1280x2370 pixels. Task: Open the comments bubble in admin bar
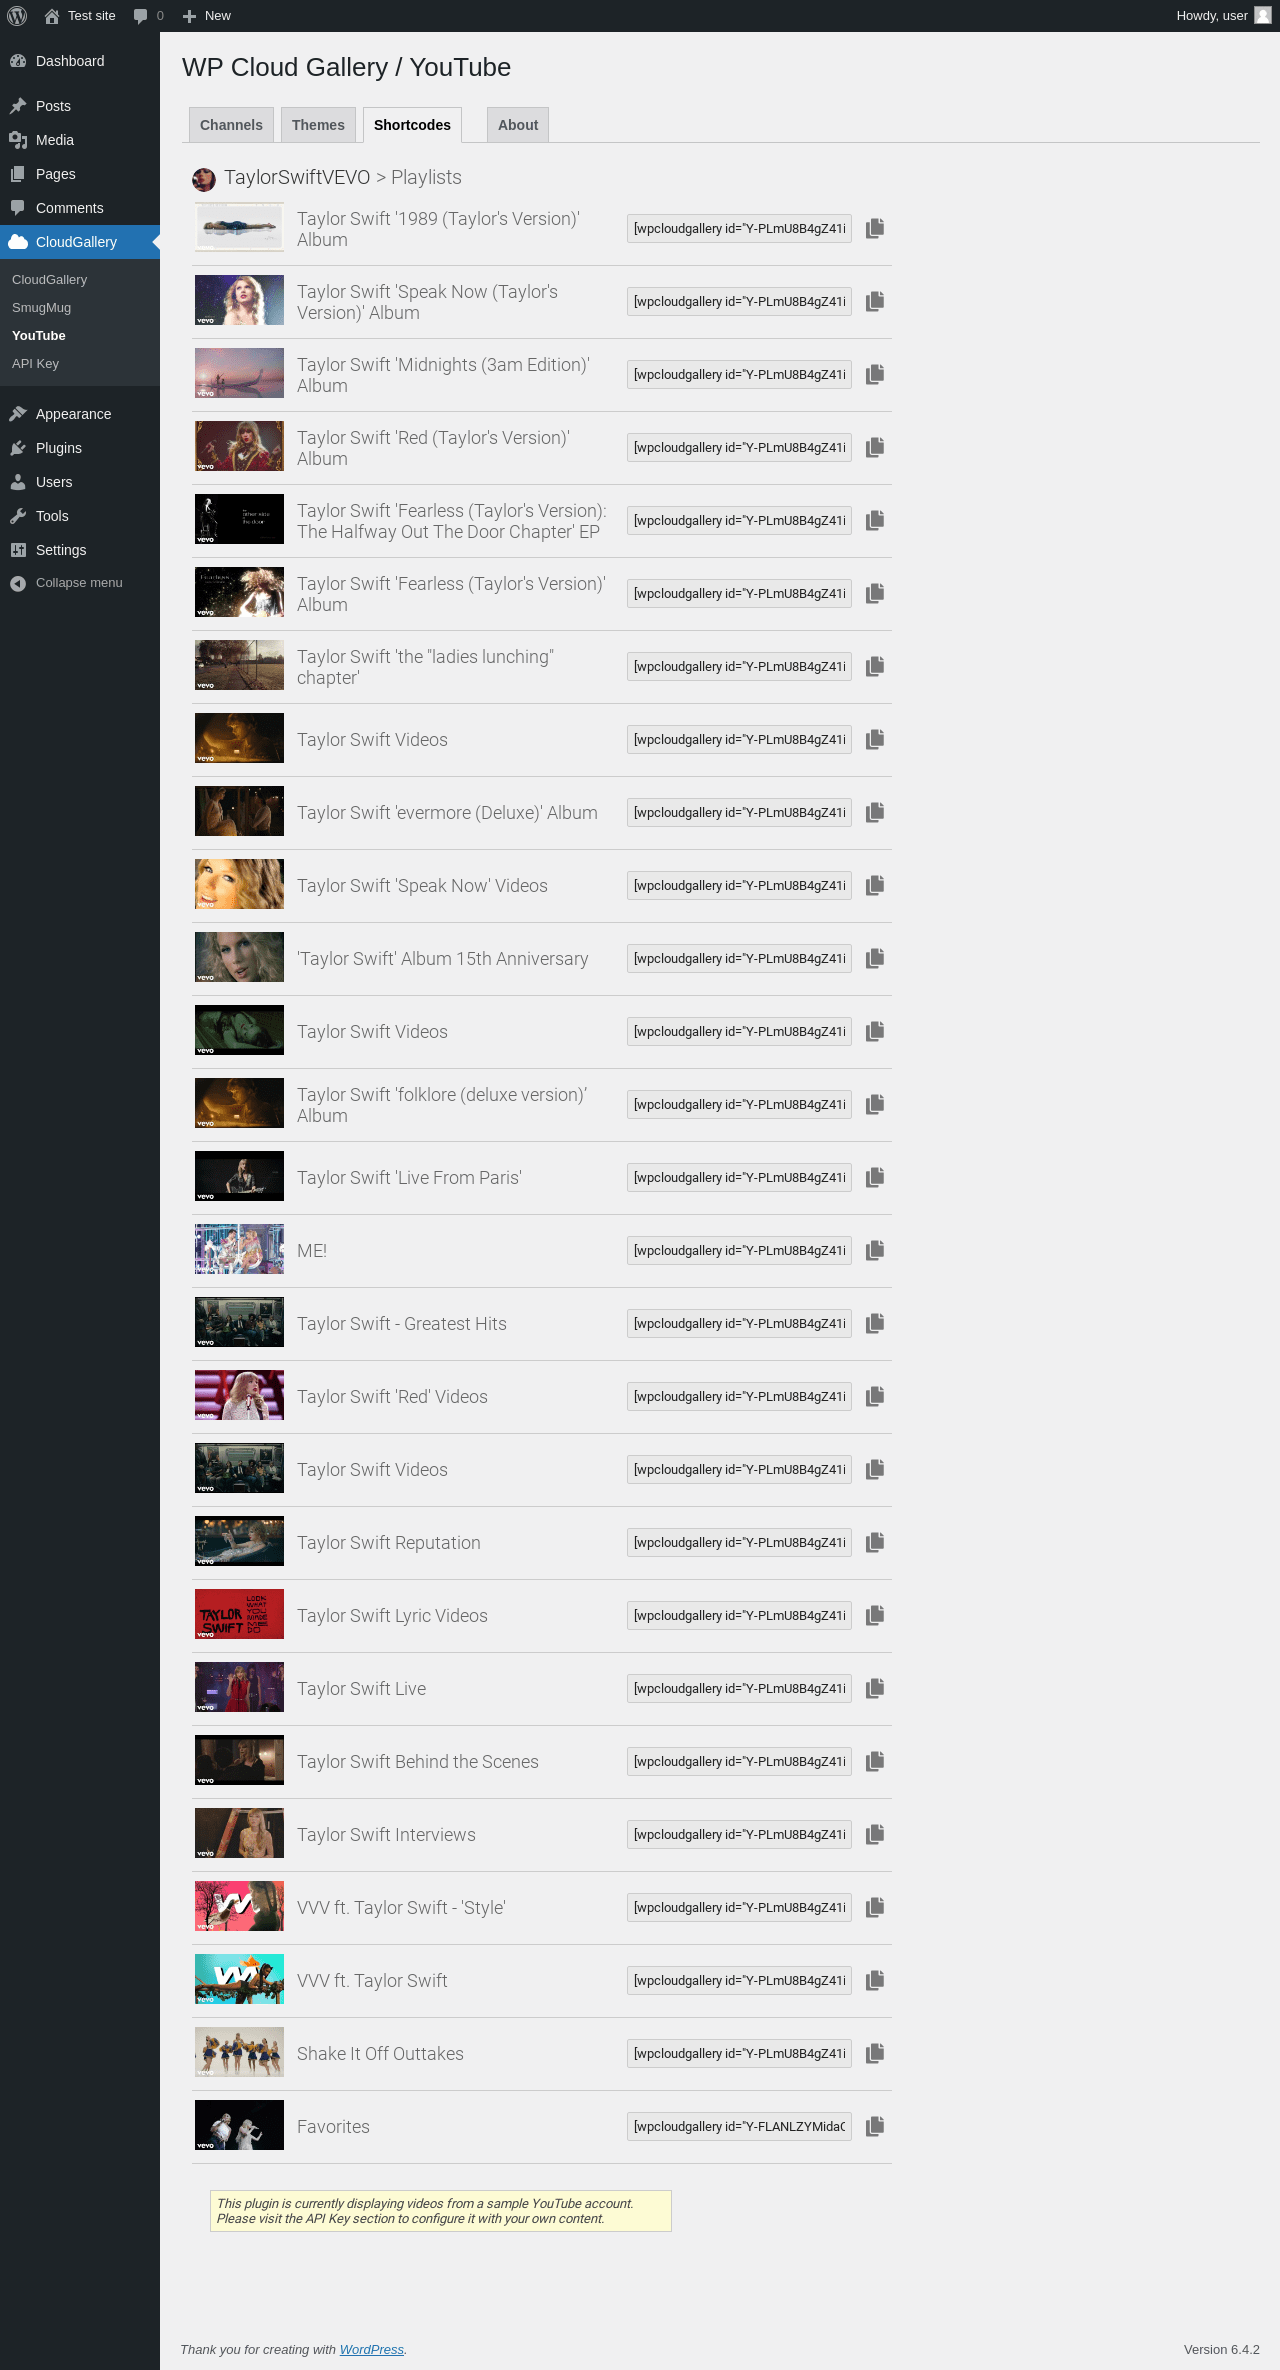(148, 16)
